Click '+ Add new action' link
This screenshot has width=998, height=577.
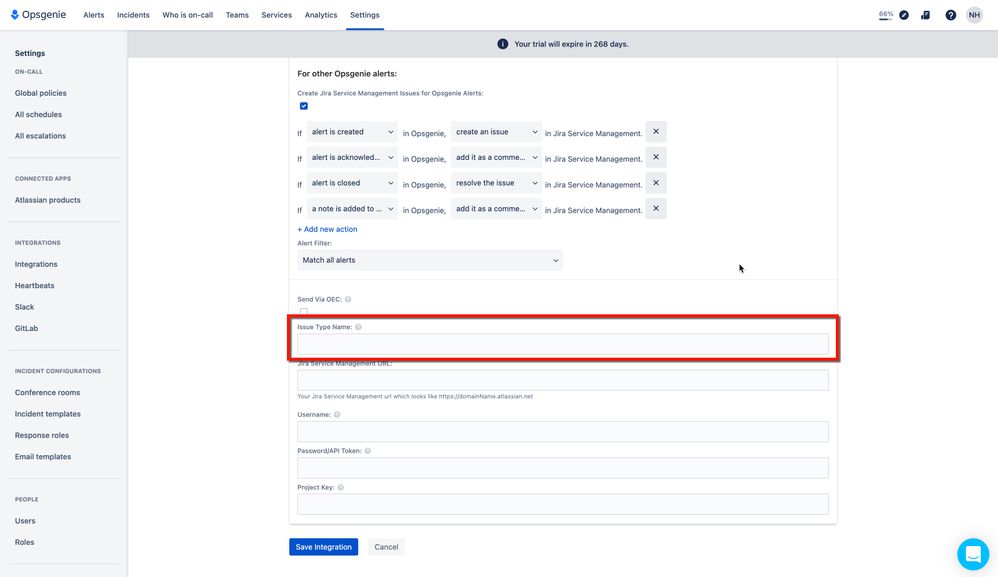tap(327, 229)
